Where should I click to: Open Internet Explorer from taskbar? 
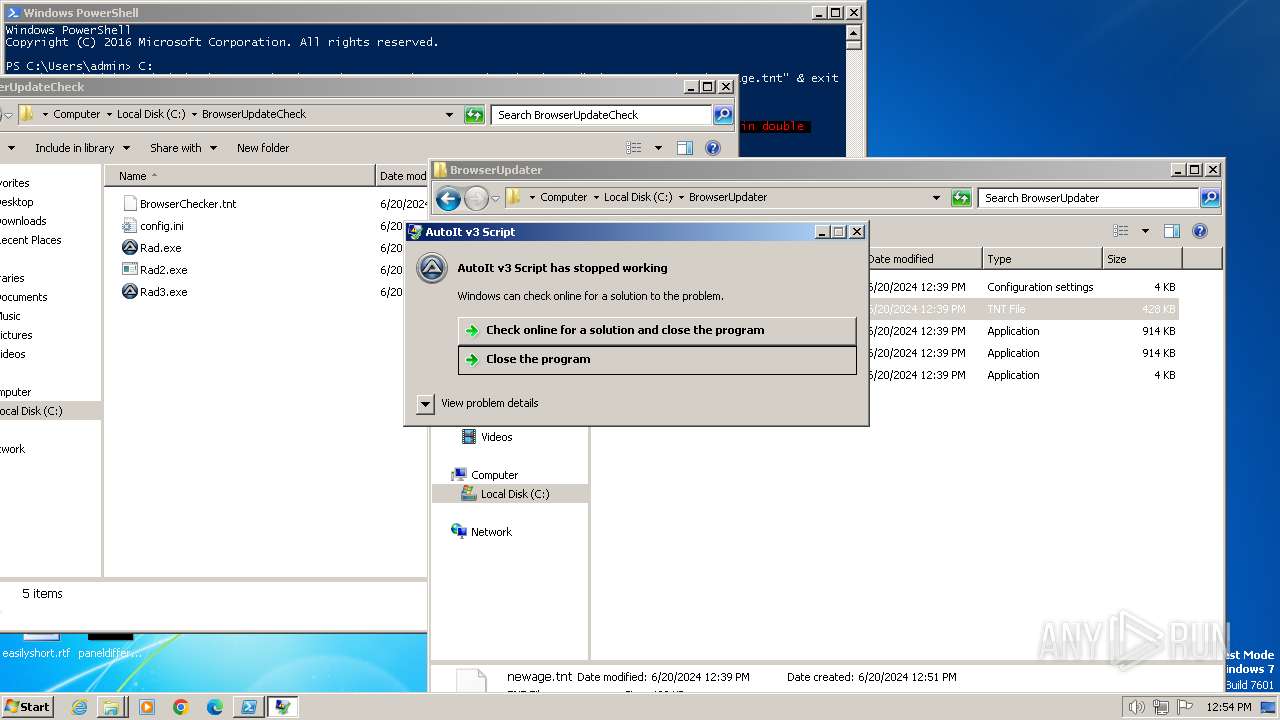tap(79, 707)
